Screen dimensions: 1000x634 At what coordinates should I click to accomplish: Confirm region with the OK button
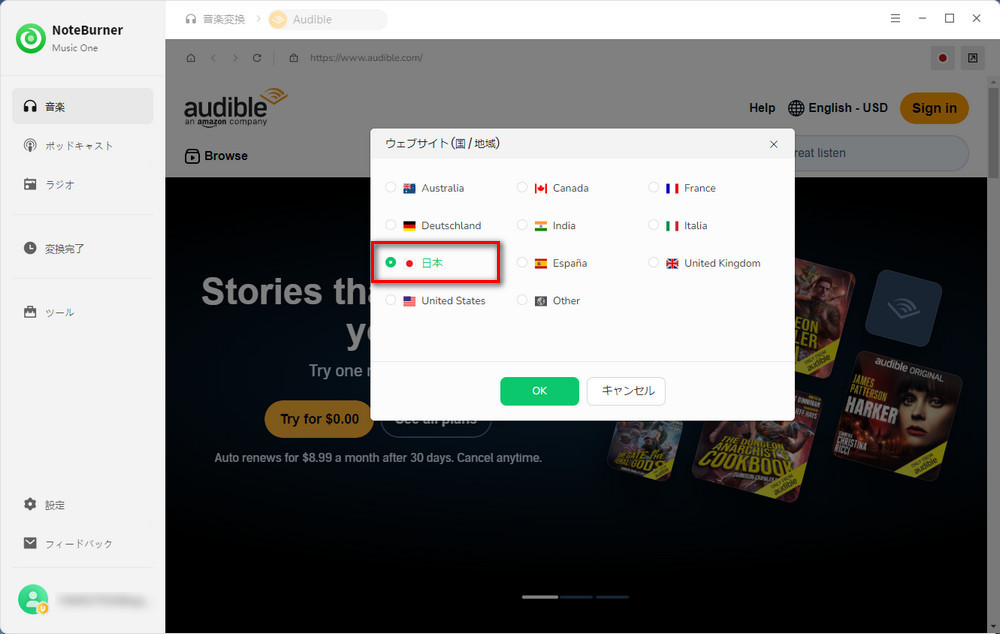(540, 391)
